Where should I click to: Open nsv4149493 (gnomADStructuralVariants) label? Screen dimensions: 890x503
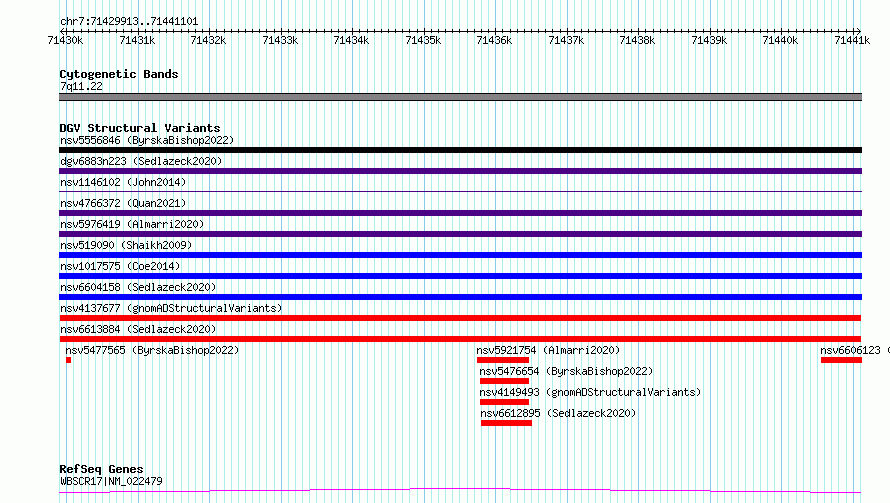click(x=590, y=392)
